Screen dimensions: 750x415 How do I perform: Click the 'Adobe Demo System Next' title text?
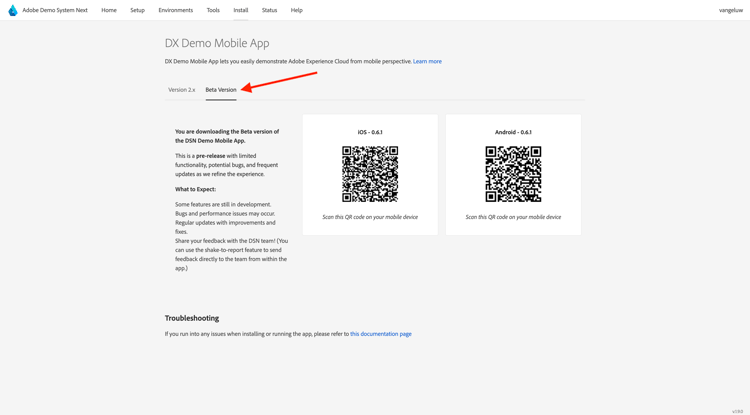pos(55,10)
